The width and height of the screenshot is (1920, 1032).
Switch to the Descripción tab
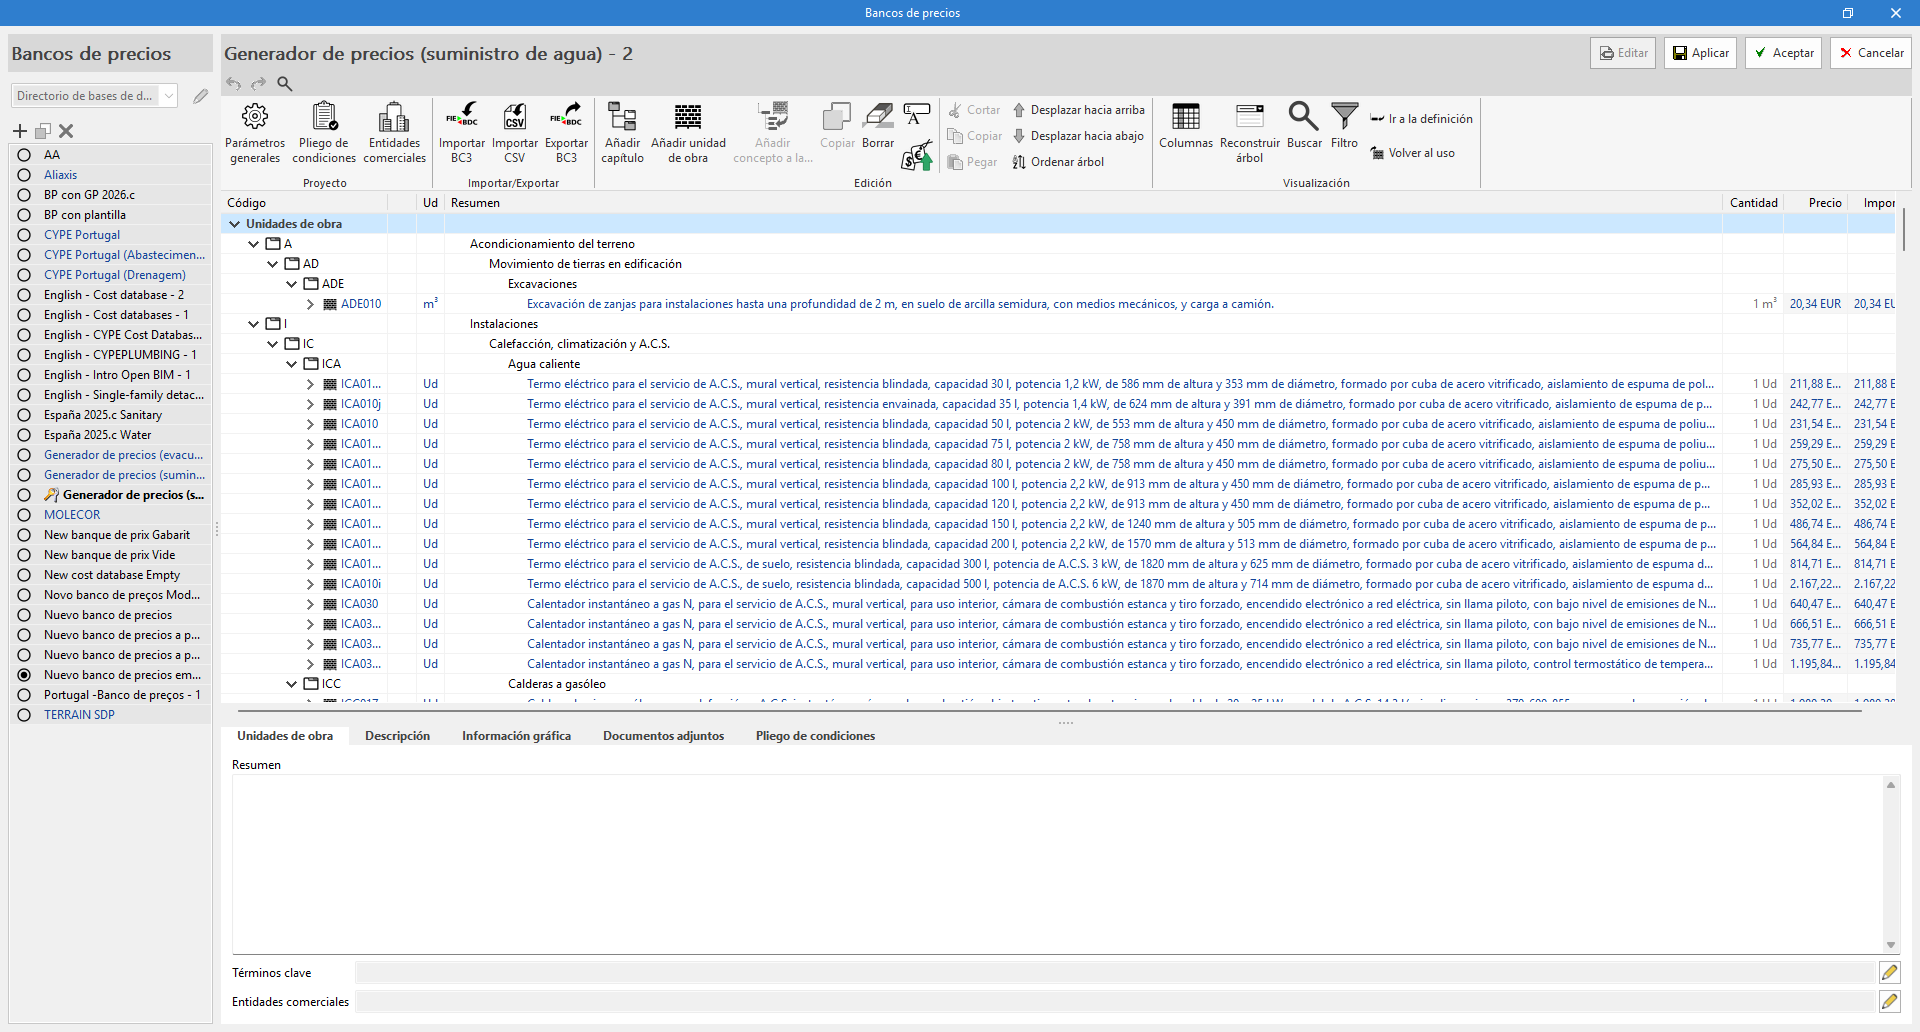tap(397, 736)
